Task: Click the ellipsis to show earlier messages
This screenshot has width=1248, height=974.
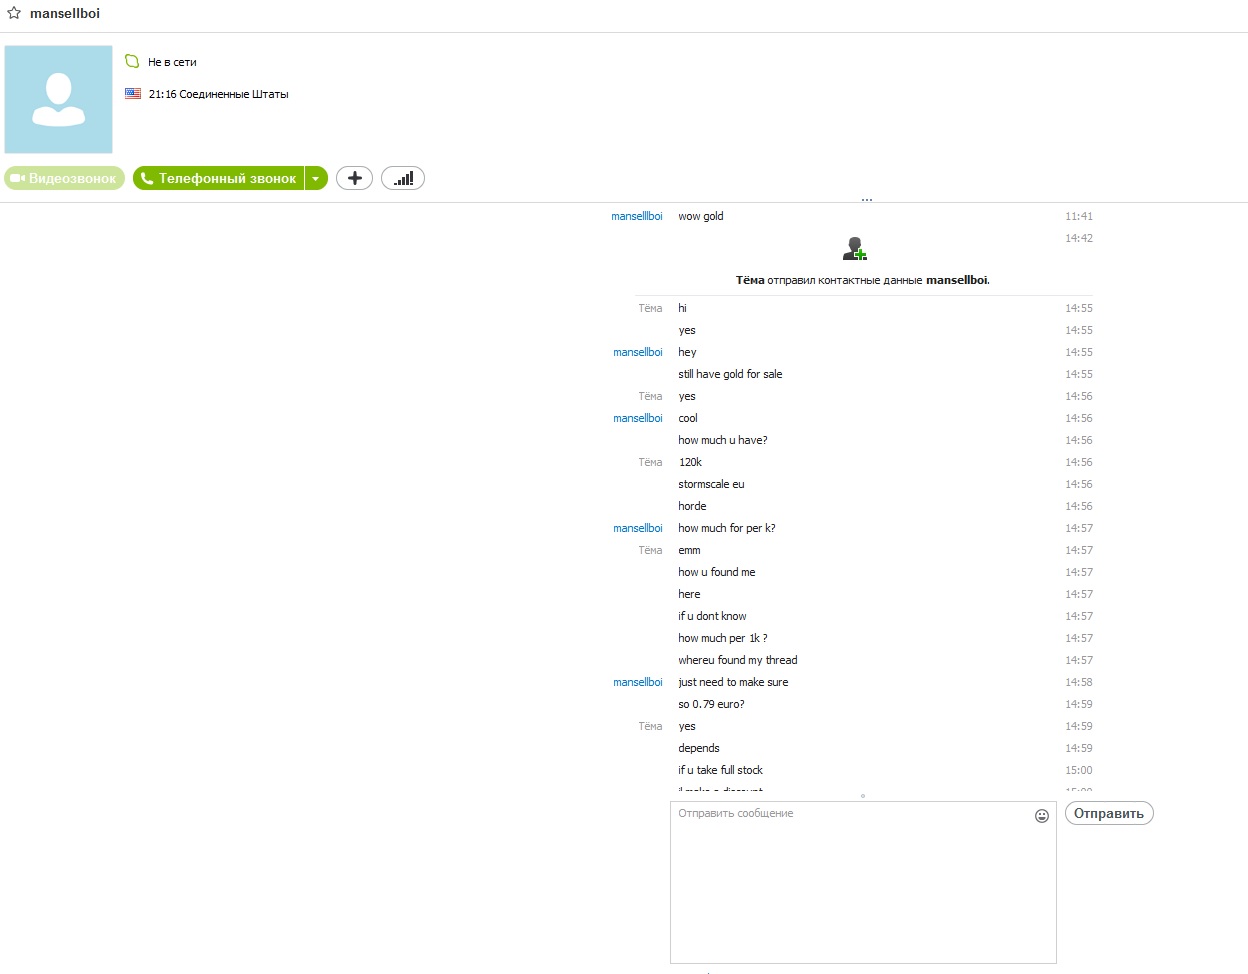Action: tap(867, 200)
